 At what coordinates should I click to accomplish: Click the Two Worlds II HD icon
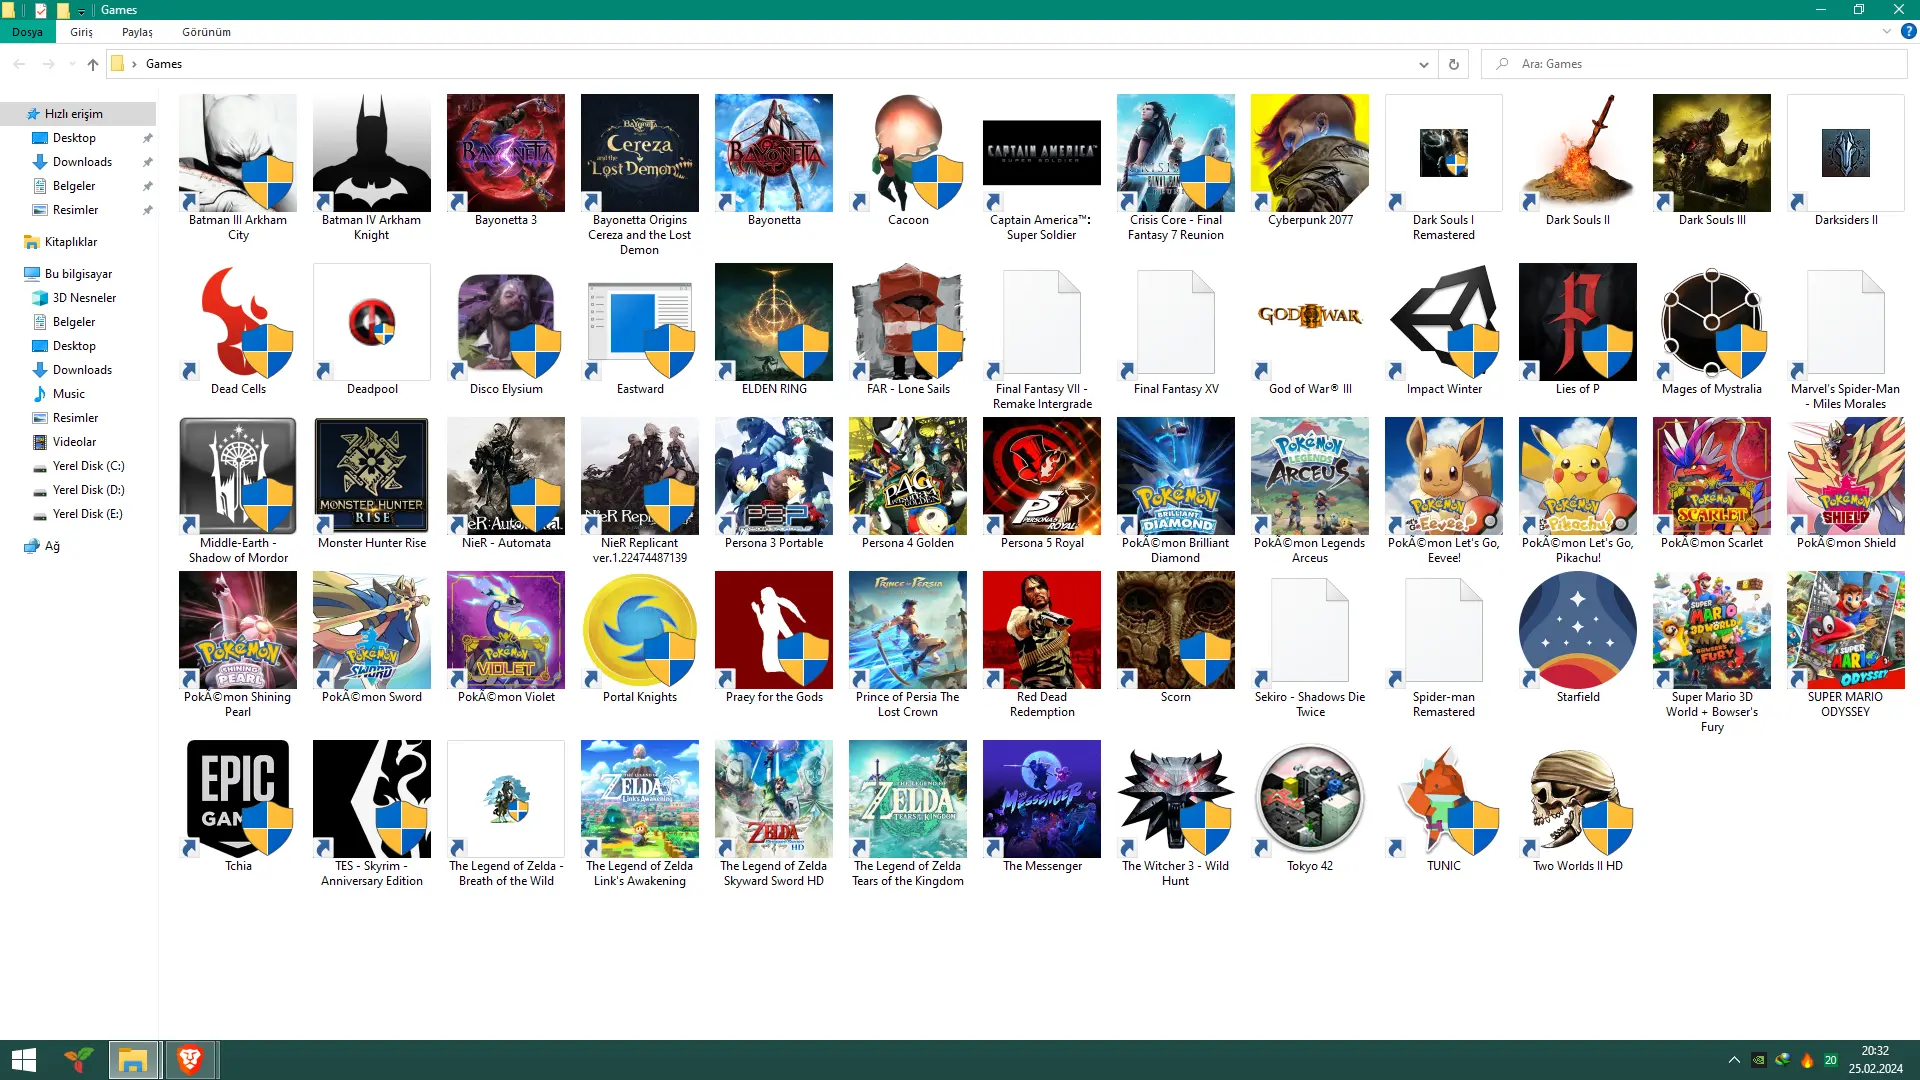[1578, 799]
